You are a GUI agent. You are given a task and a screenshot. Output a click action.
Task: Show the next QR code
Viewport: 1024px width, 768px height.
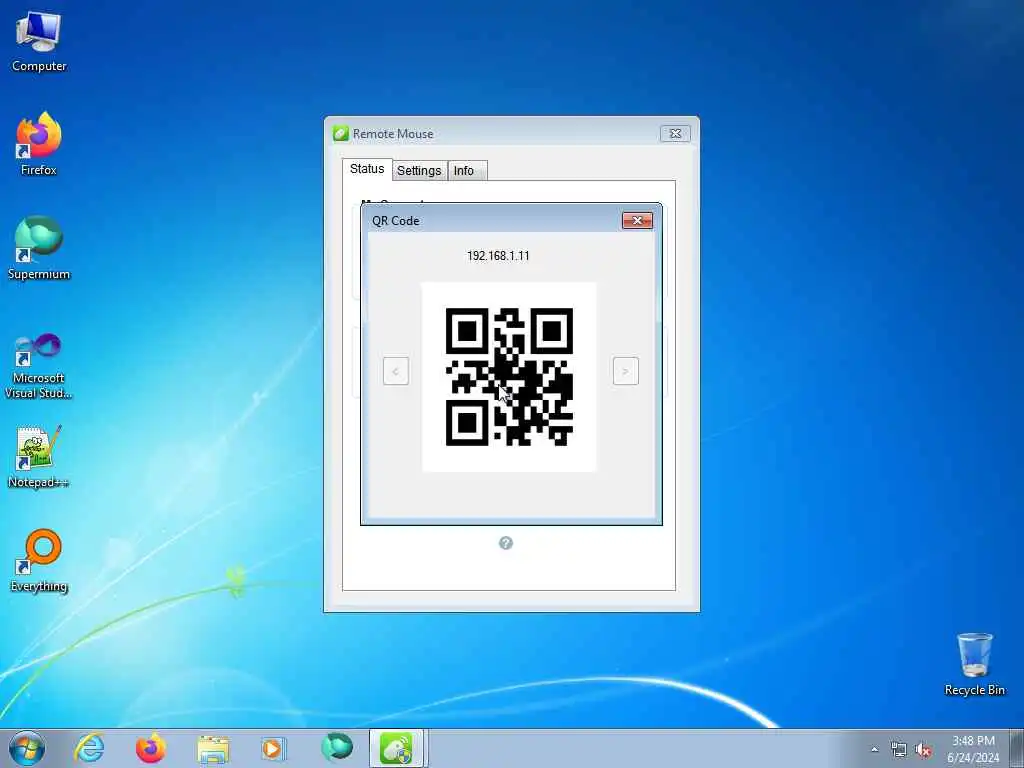[x=626, y=371]
